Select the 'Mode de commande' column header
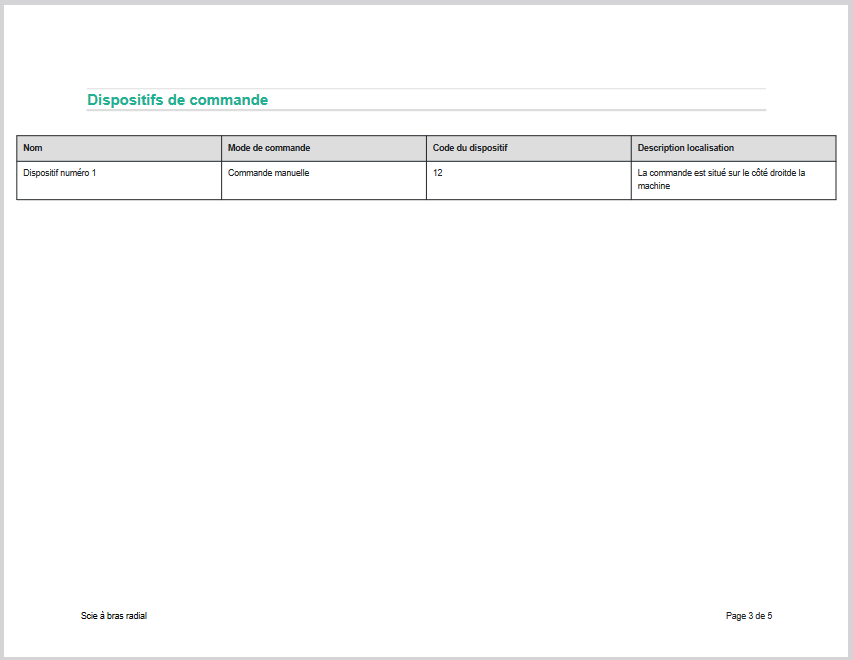The width and height of the screenshot is (853, 660). [x=324, y=148]
